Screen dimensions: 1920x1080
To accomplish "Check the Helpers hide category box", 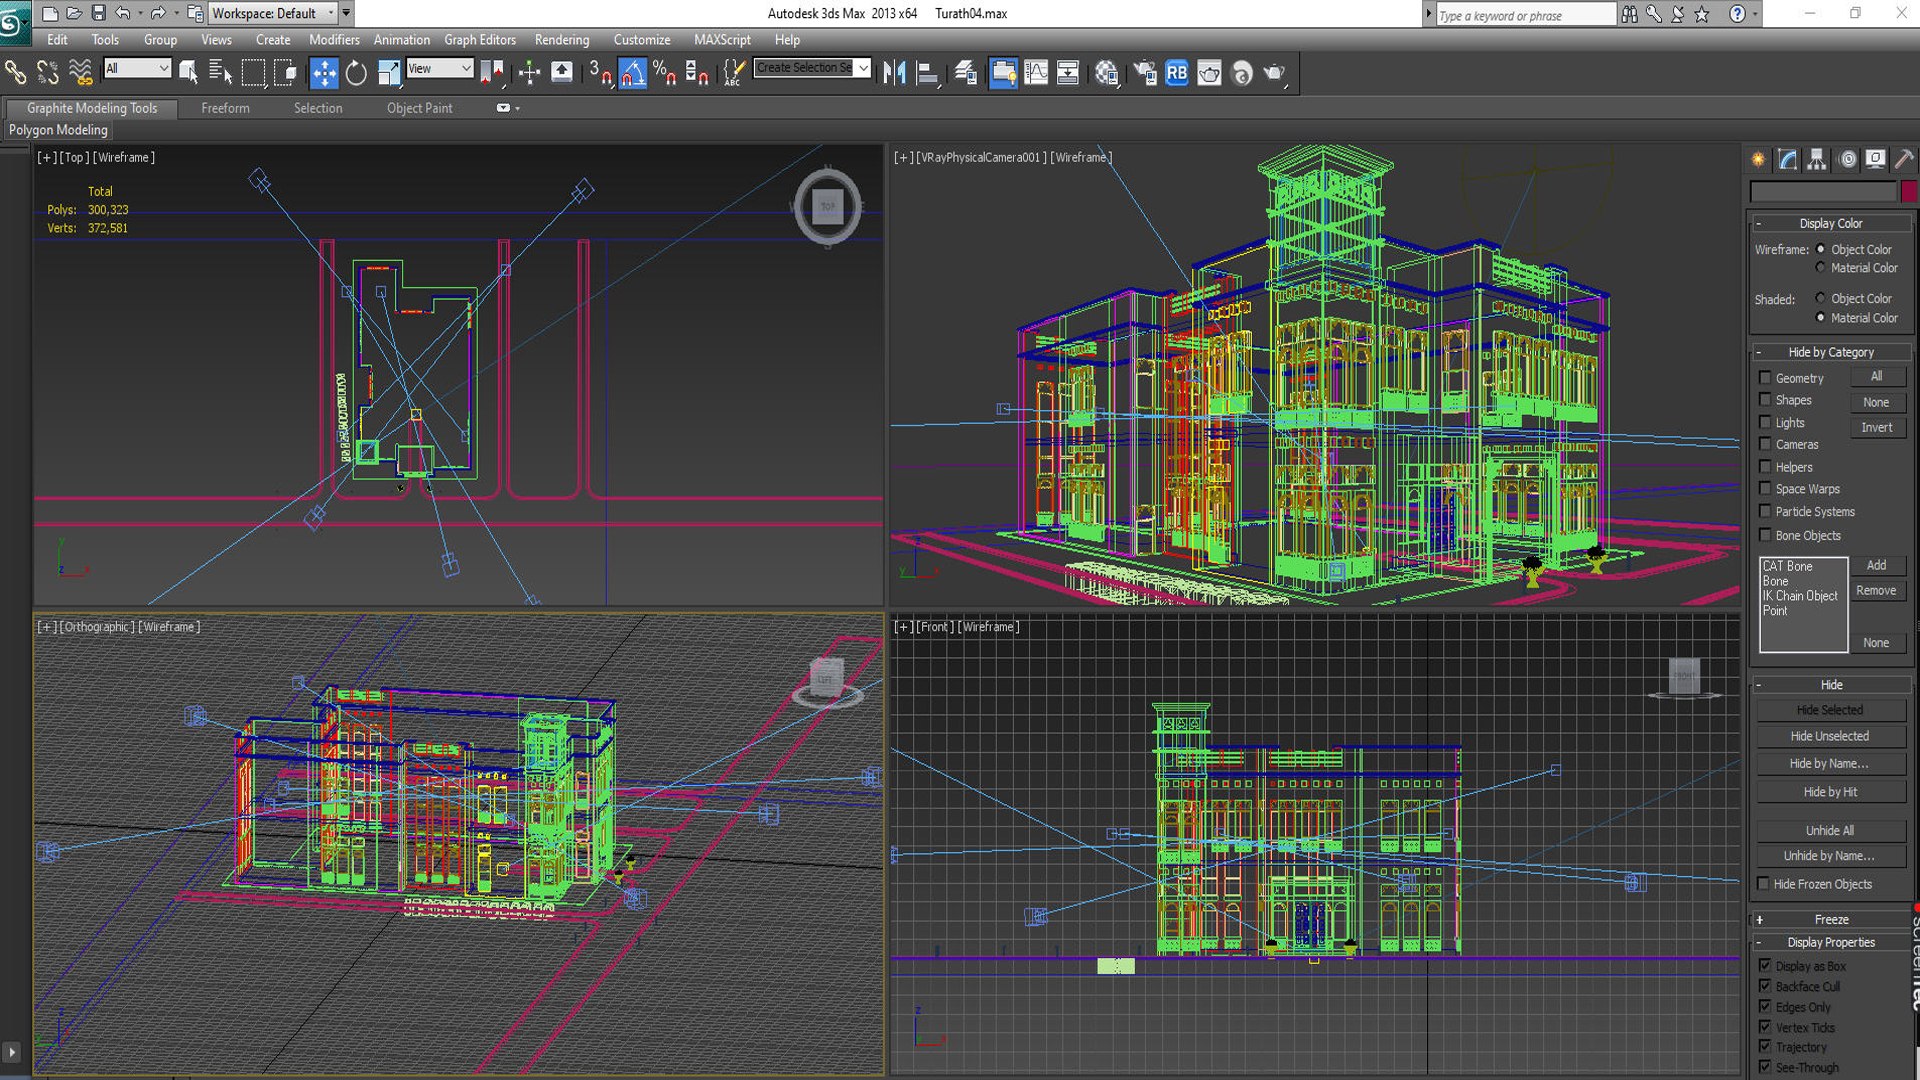I will tap(1765, 467).
